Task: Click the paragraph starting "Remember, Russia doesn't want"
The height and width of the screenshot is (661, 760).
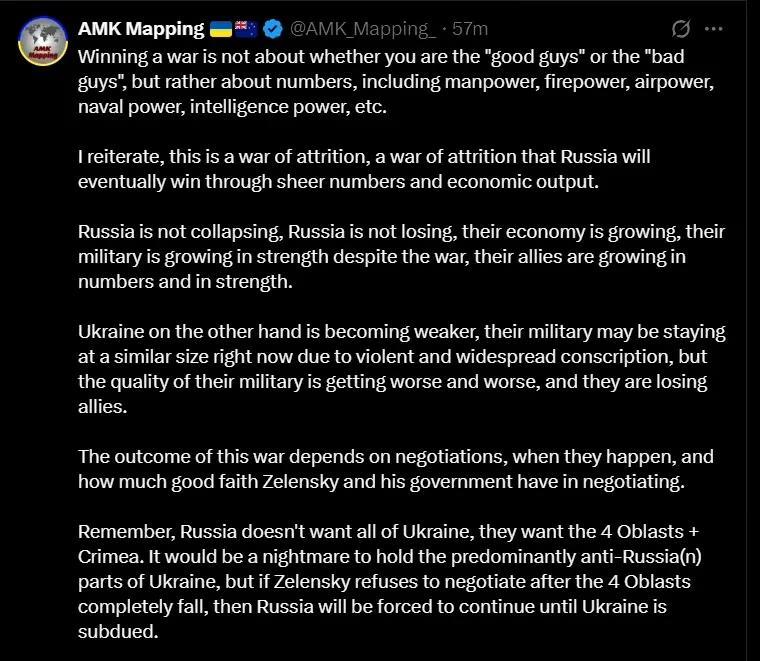Action: click(x=390, y=582)
